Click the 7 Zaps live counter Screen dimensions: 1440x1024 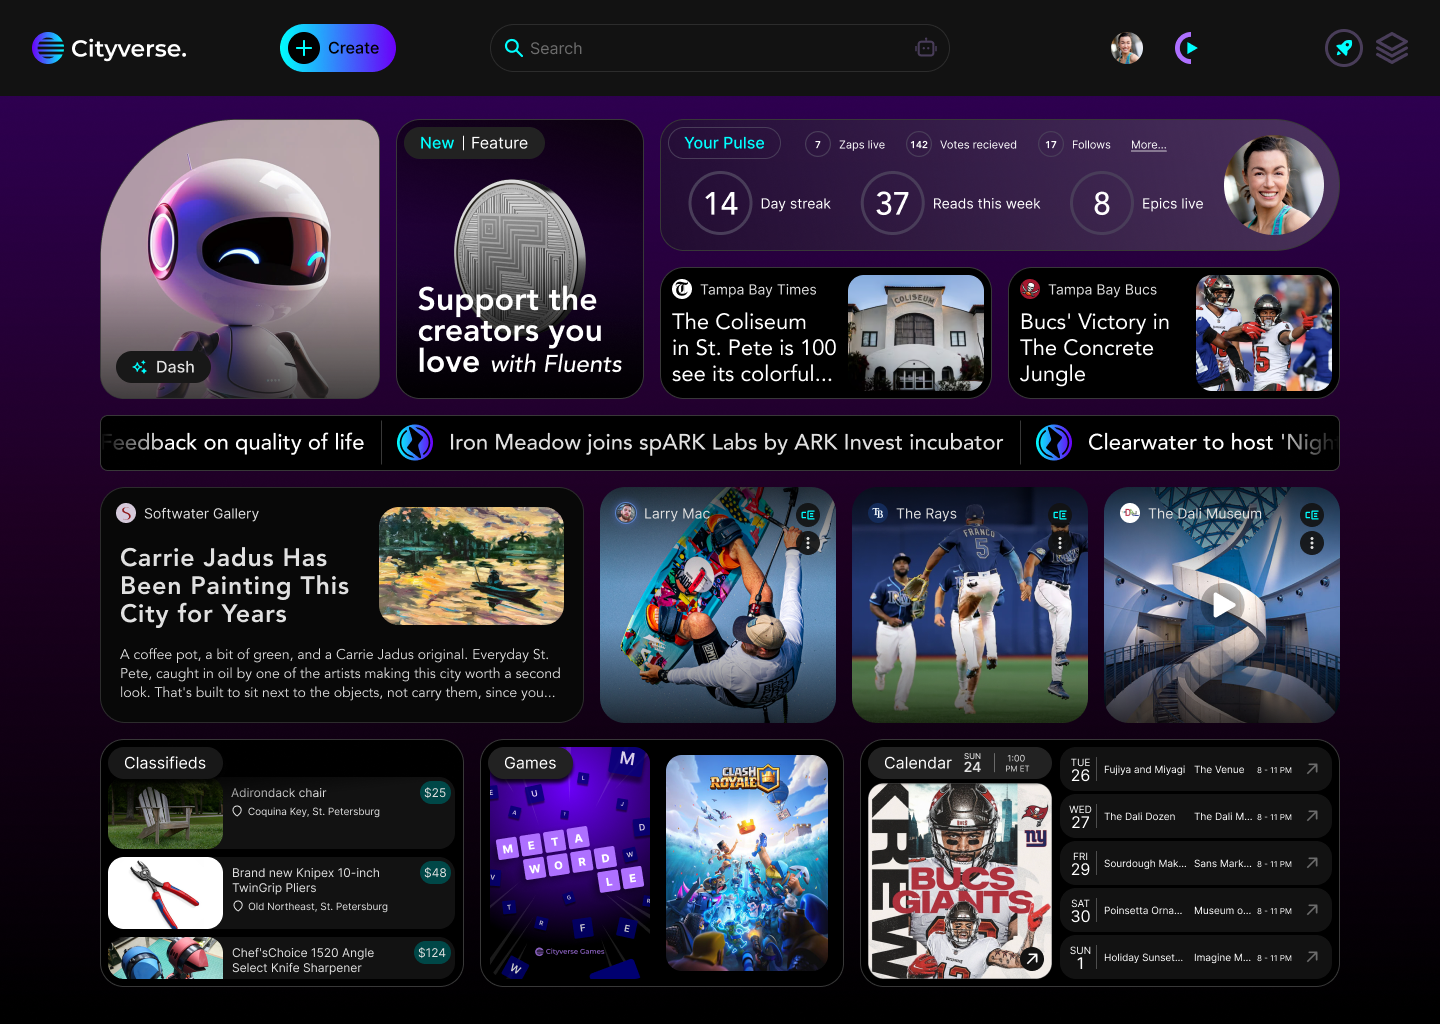point(846,145)
